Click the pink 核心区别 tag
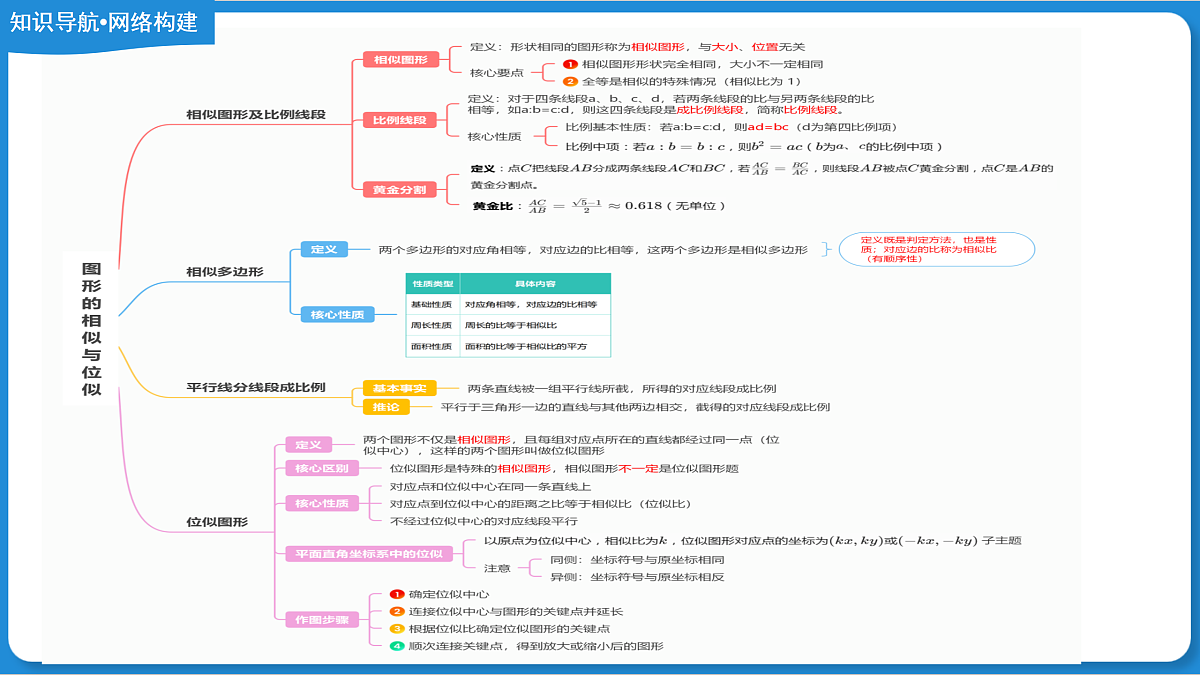1200x675 pixels. click(x=322, y=468)
